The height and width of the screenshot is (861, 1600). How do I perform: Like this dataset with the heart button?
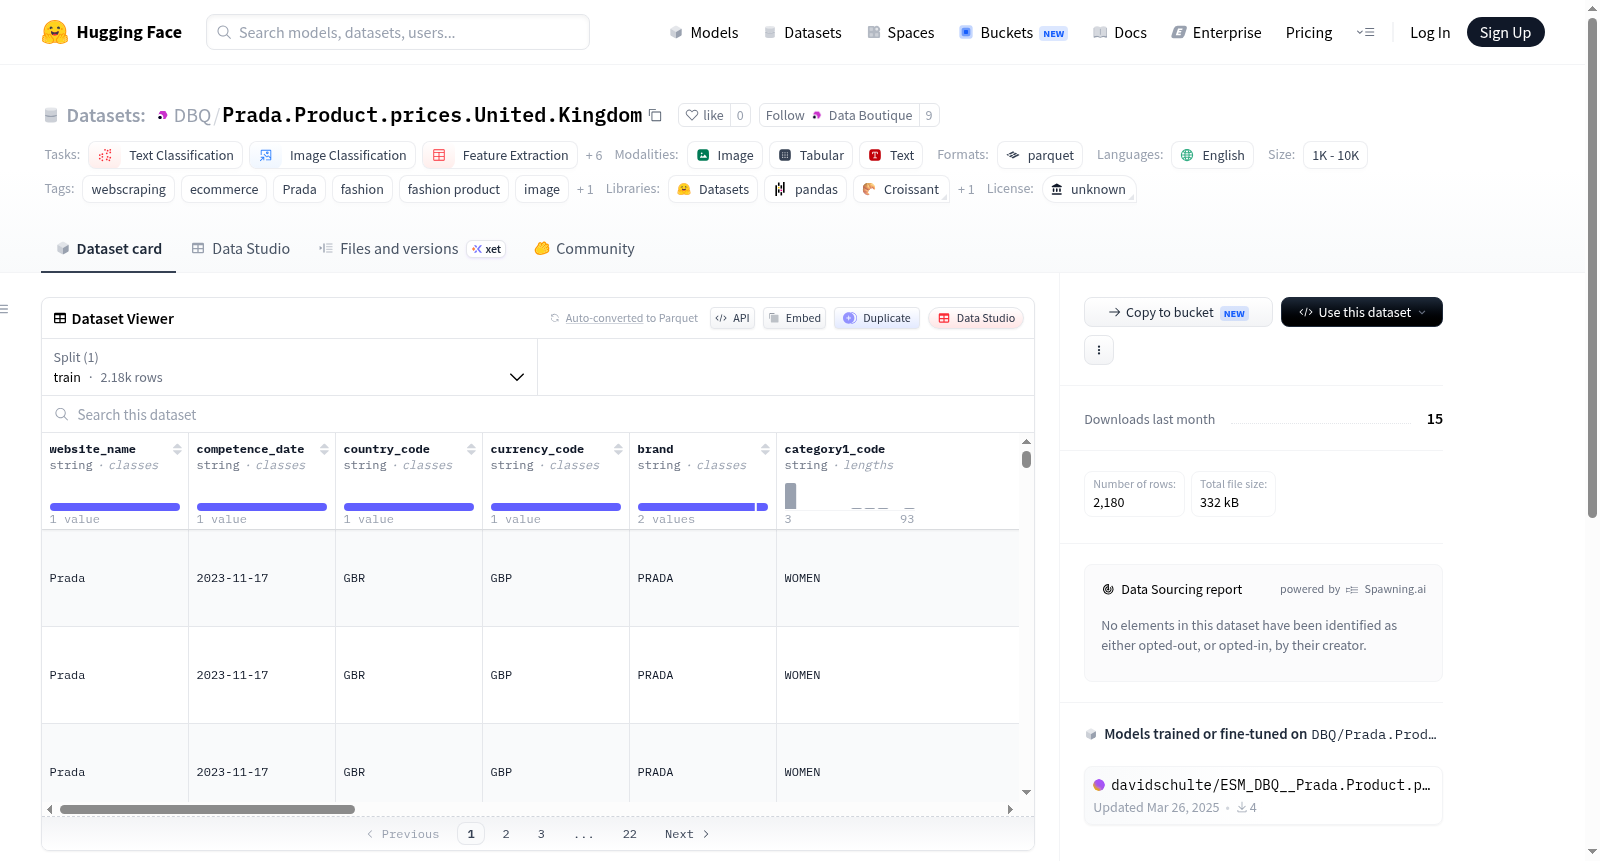pos(704,115)
